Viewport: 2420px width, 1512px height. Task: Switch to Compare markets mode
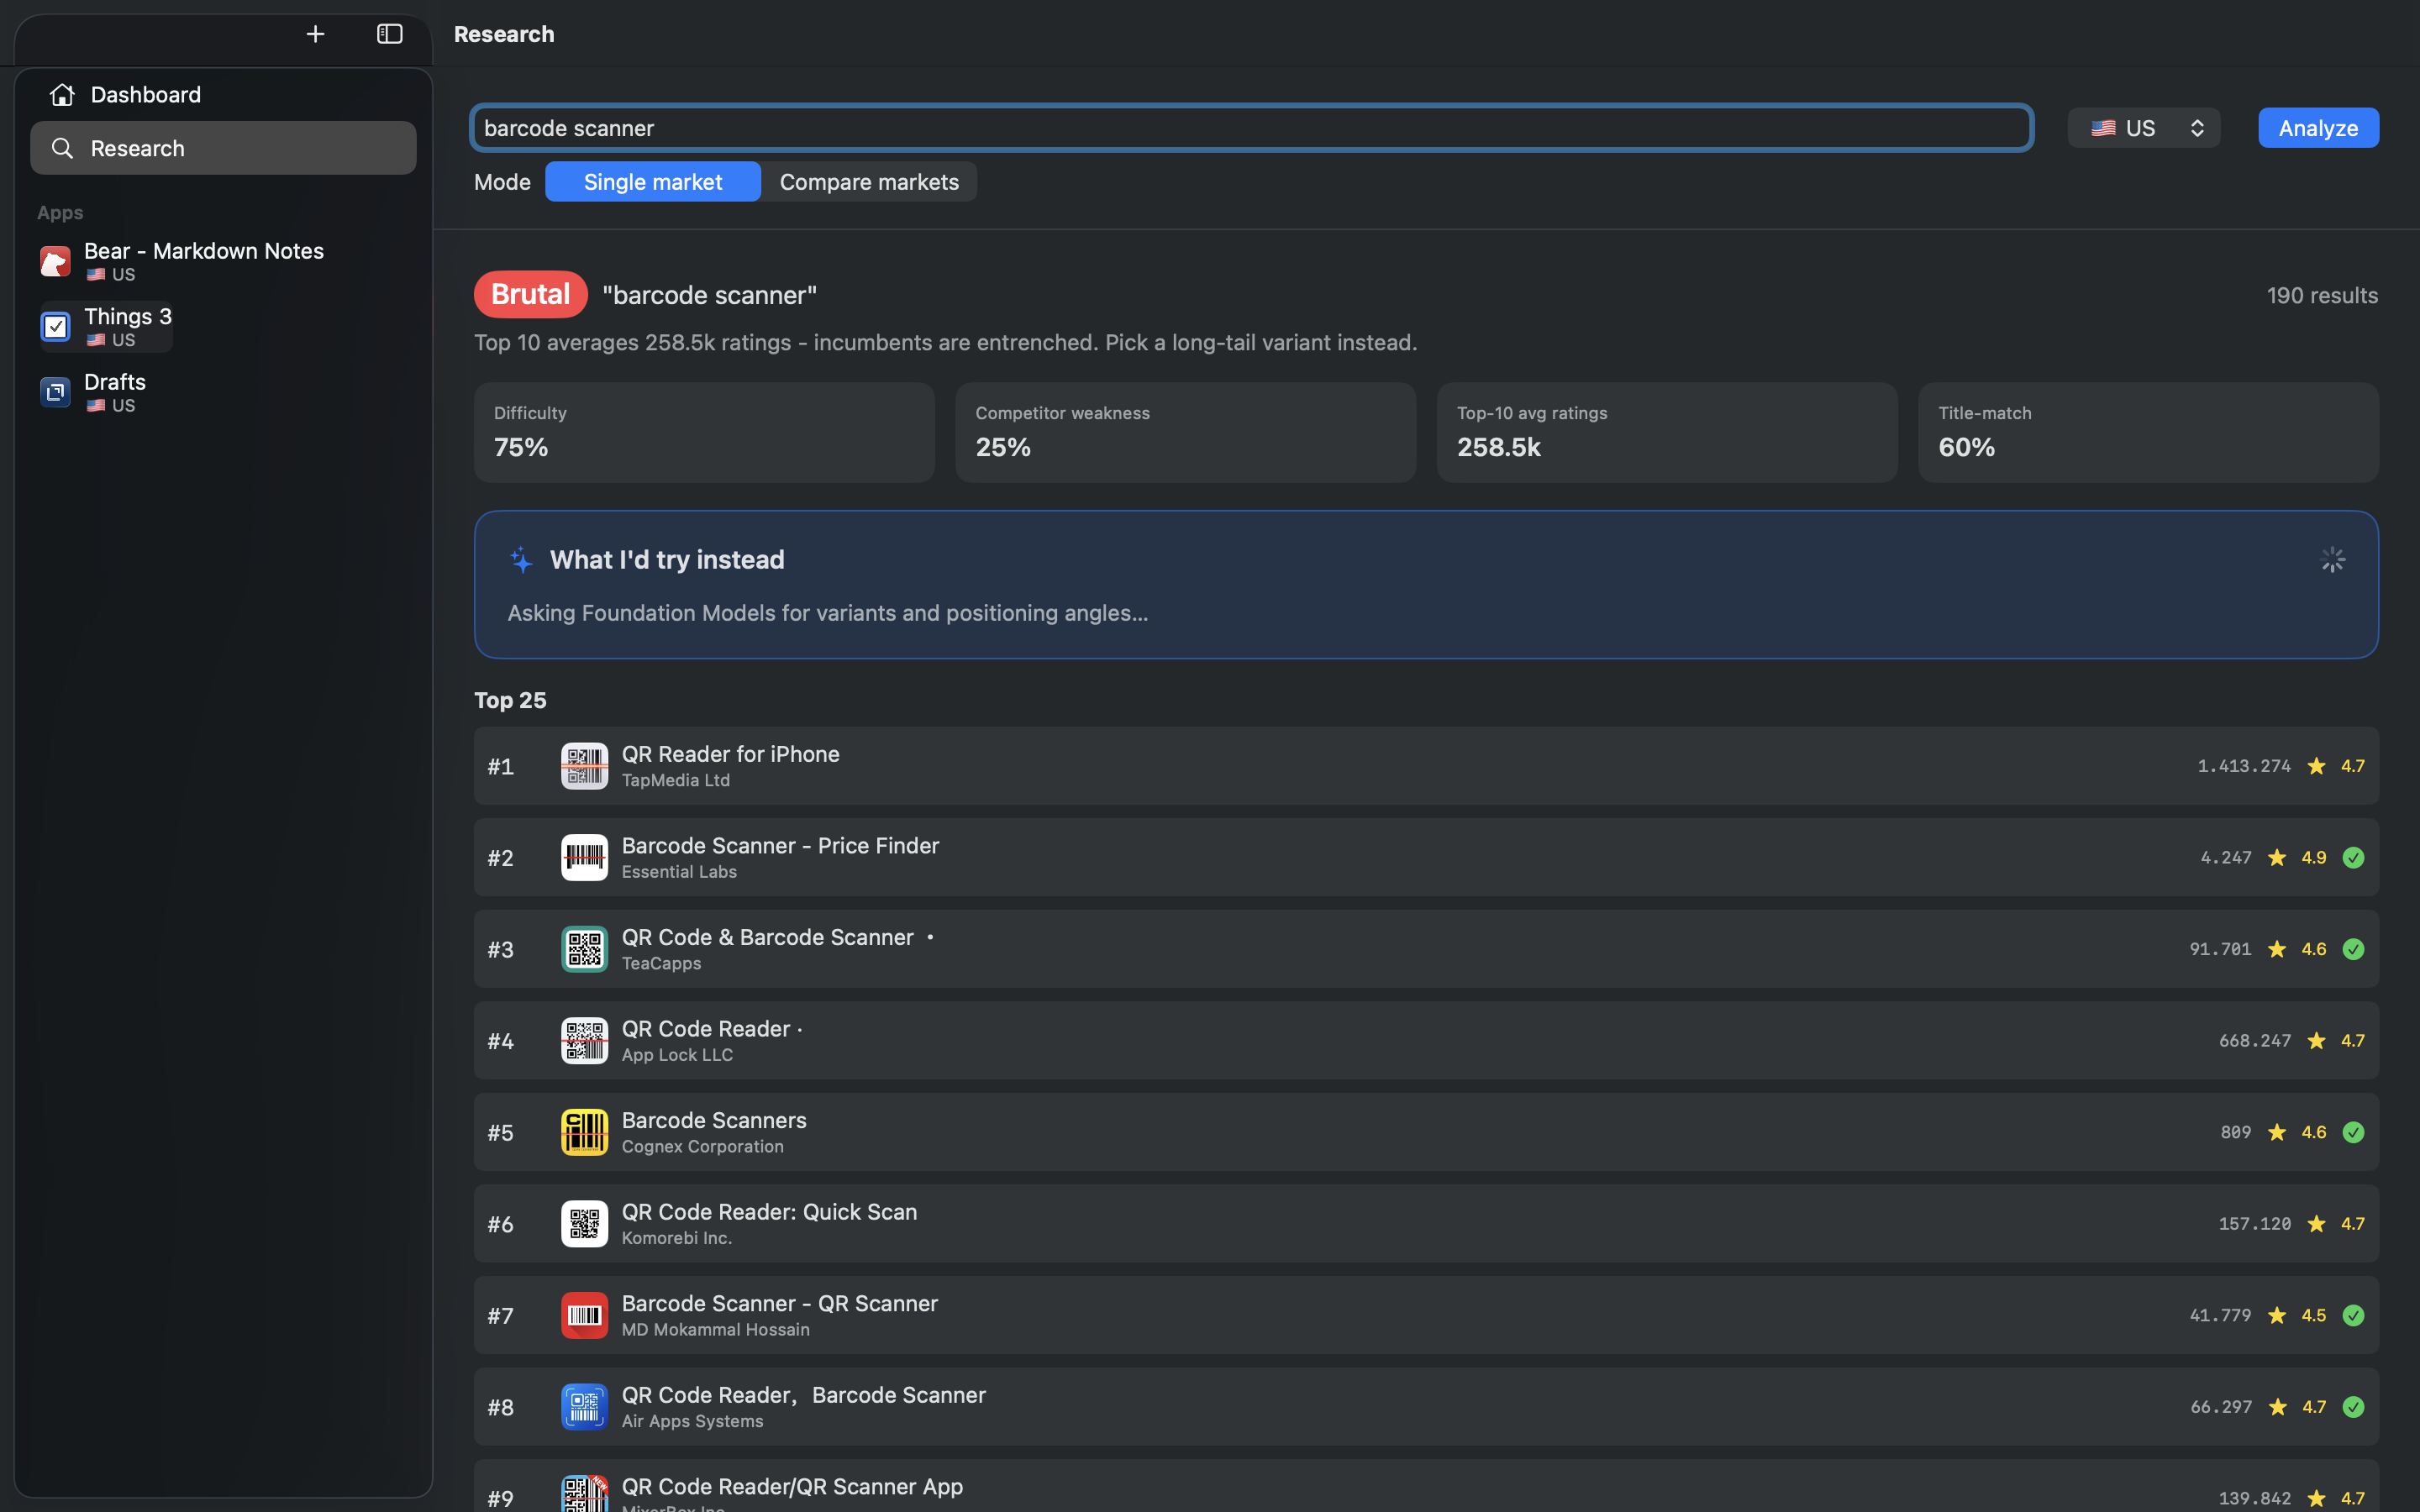(x=869, y=182)
